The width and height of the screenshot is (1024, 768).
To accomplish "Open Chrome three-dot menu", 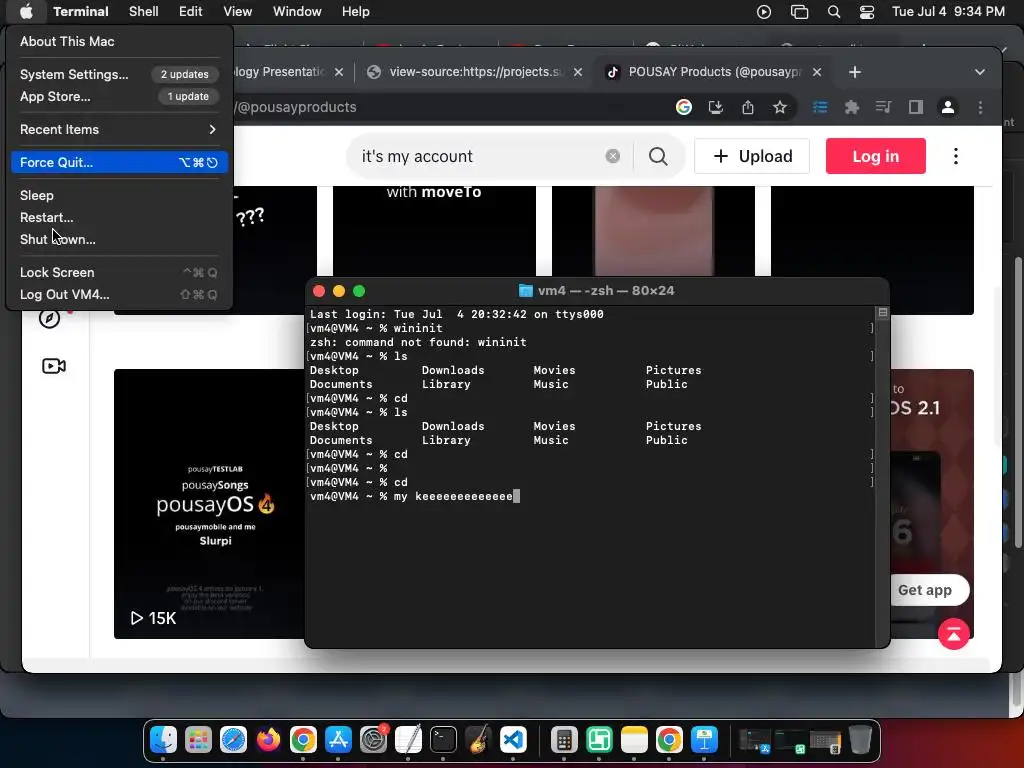I will click(980, 107).
